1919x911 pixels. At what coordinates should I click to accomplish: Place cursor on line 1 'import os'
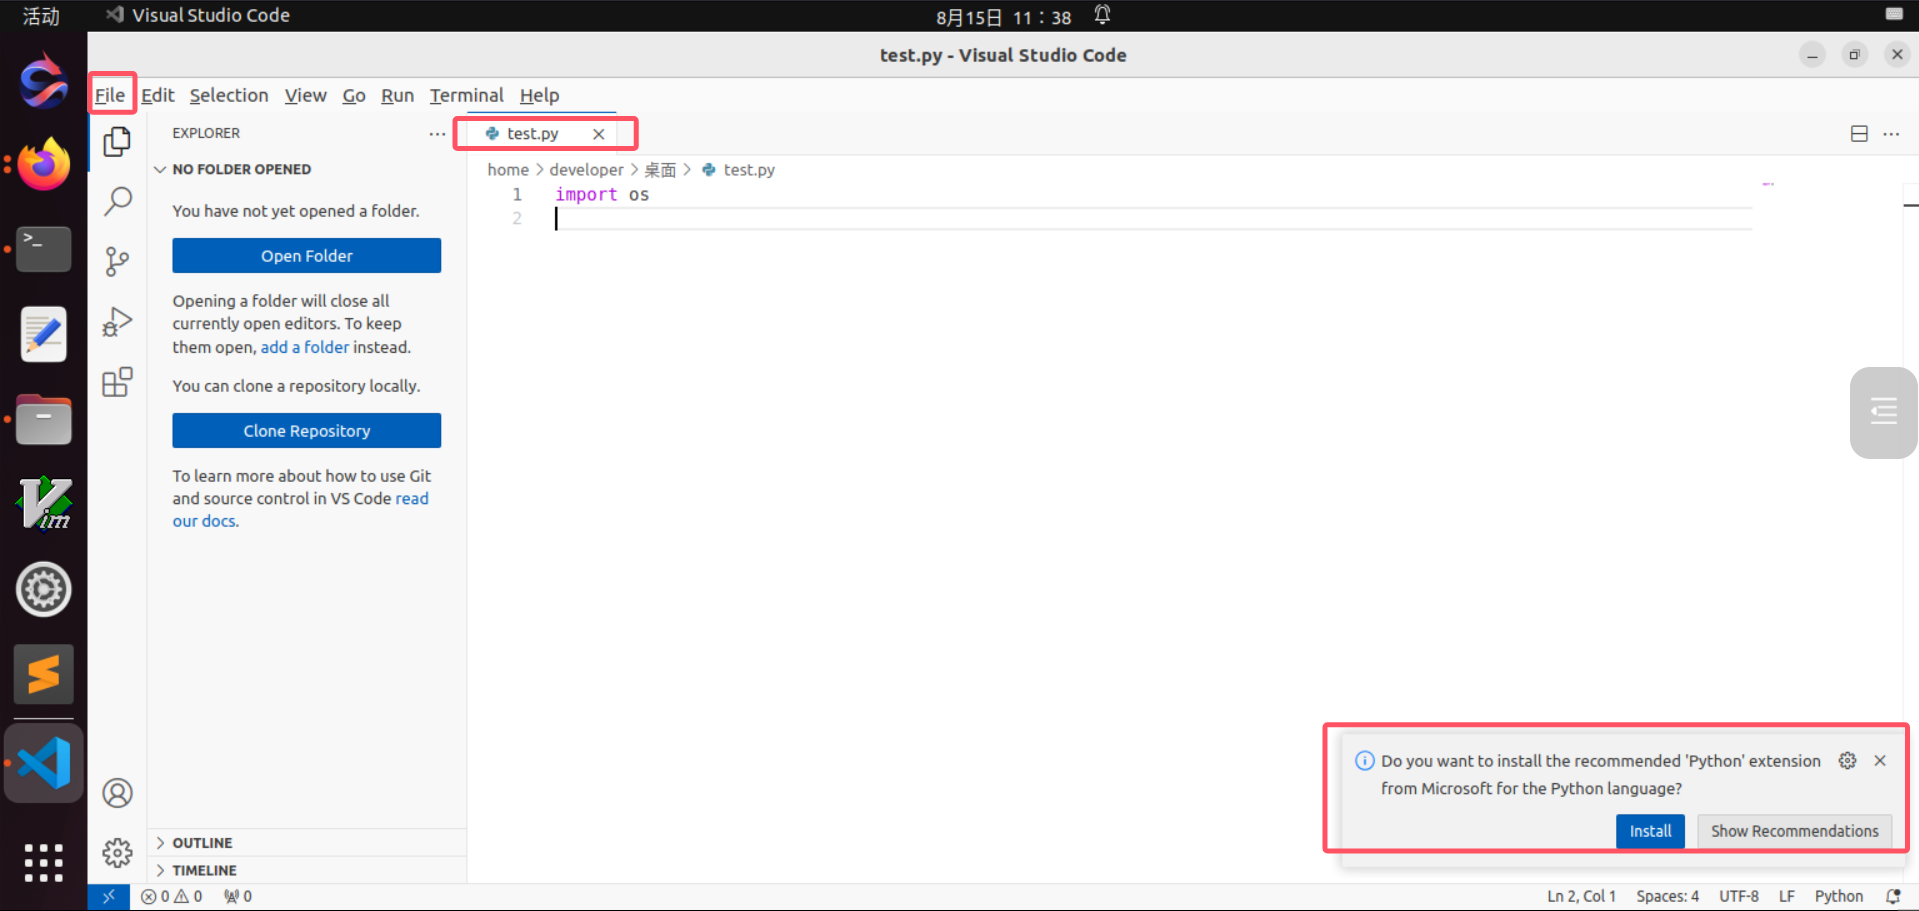[x=602, y=195]
